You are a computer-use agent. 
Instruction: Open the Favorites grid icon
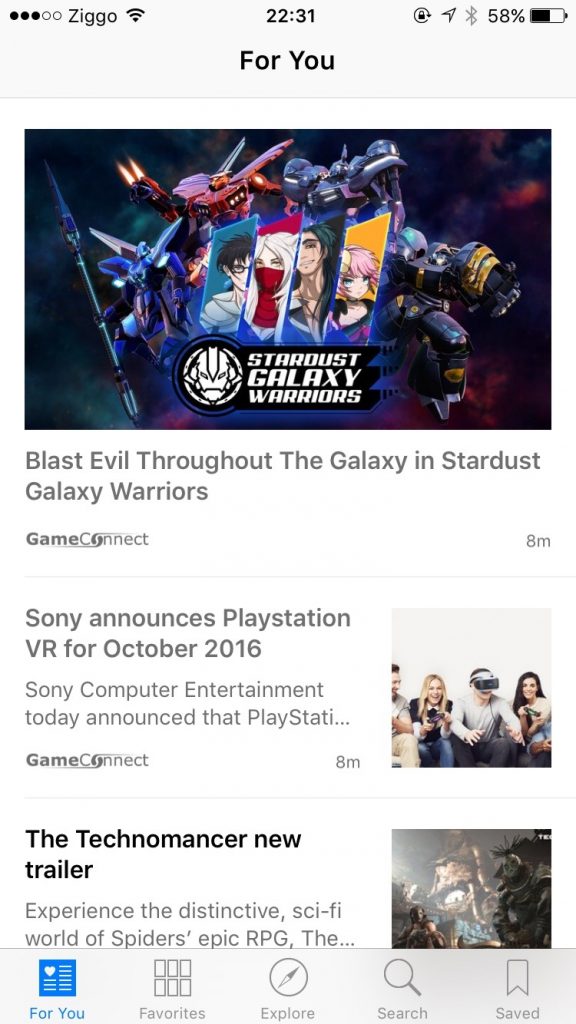[172, 978]
